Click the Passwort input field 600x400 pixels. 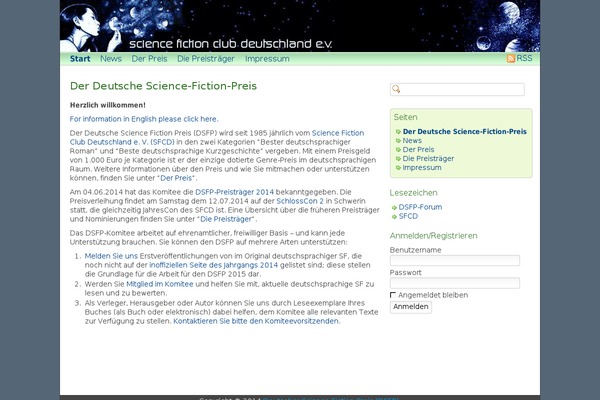(455, 283)
